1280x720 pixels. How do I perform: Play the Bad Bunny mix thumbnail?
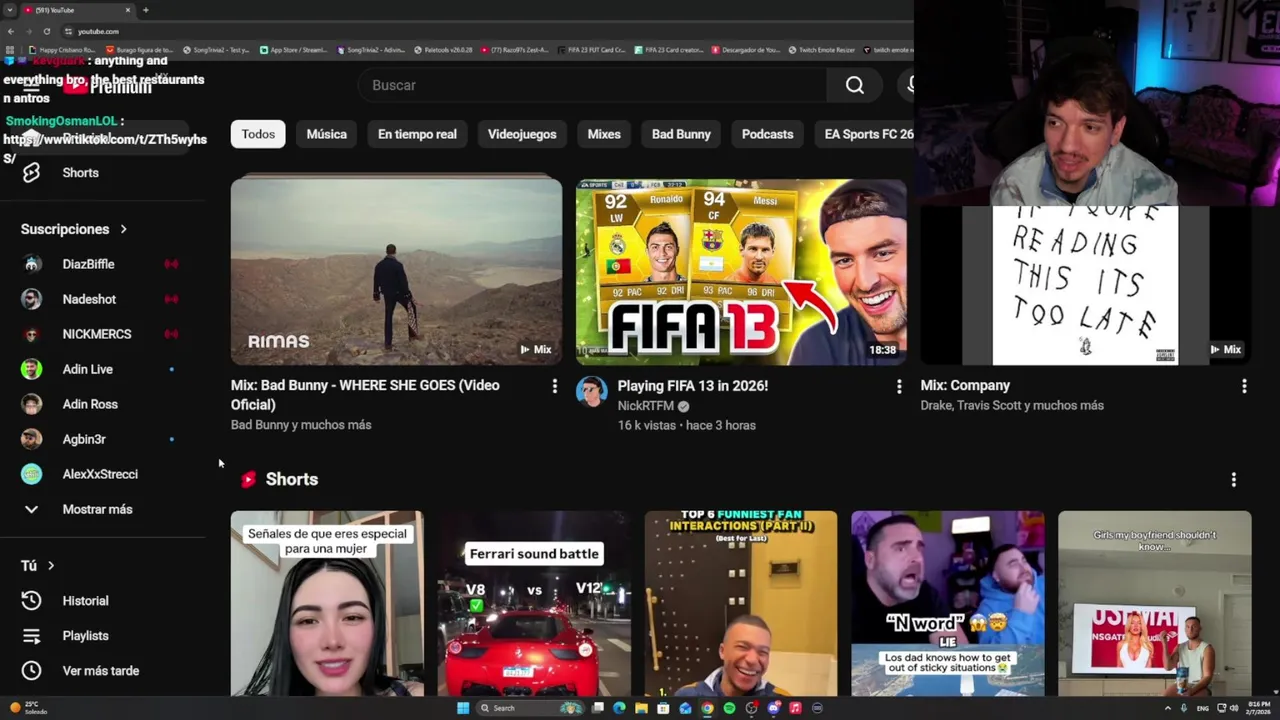click(x=396, y=270)
